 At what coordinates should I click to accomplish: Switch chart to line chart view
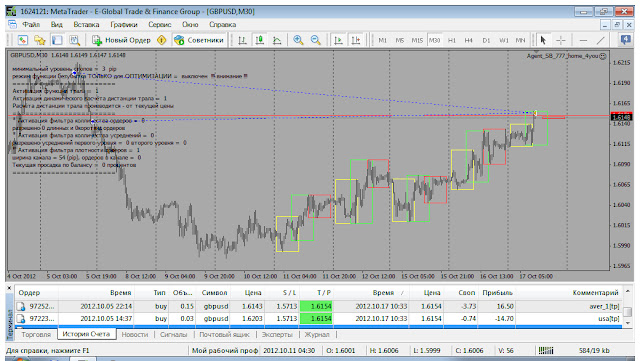tap(277, 40)
